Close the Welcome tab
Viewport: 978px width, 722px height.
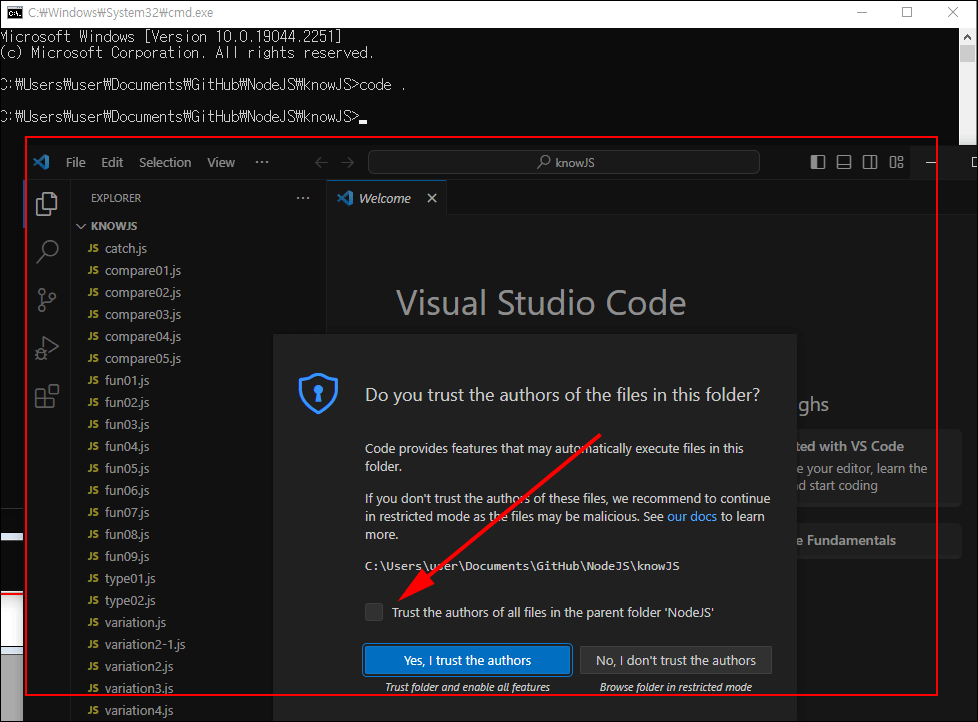[x=432, y=198]
